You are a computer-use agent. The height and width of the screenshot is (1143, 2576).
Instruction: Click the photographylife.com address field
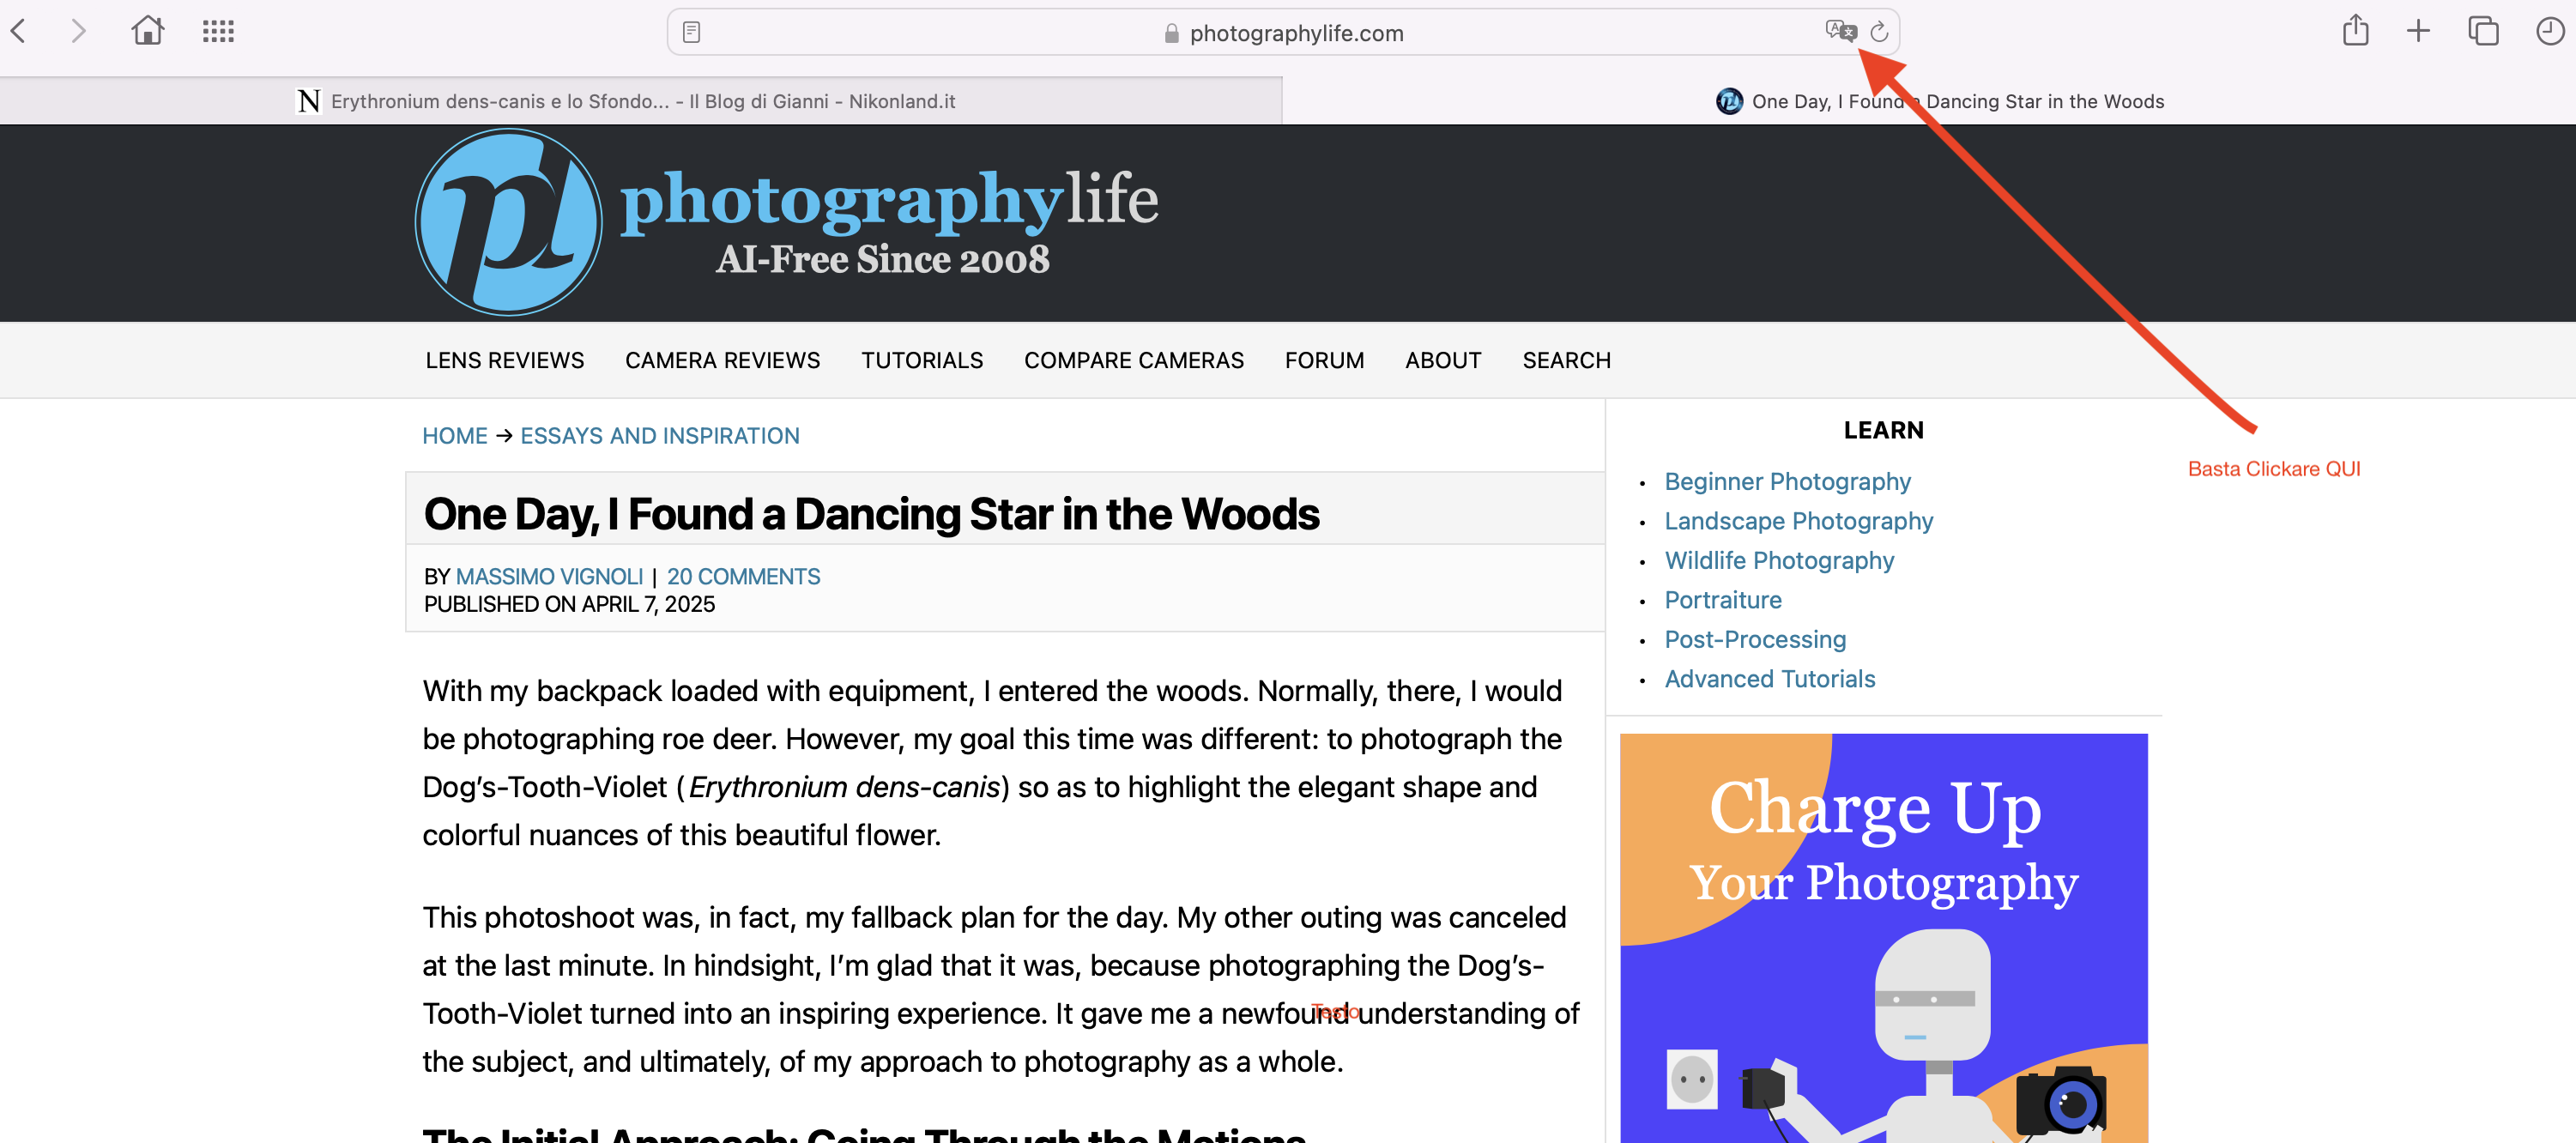1283,32
